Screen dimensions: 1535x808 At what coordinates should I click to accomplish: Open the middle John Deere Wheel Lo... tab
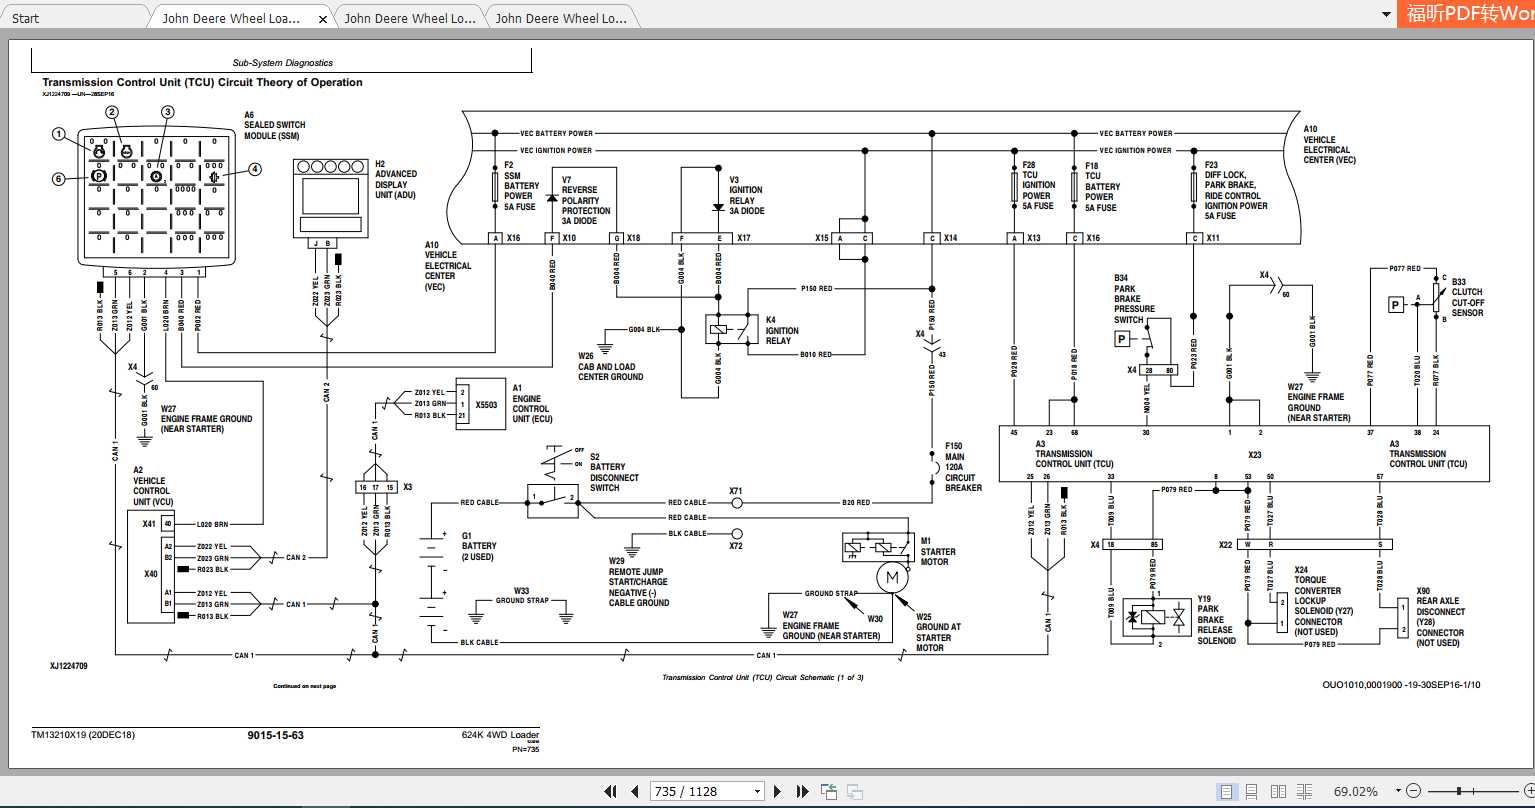410,18
